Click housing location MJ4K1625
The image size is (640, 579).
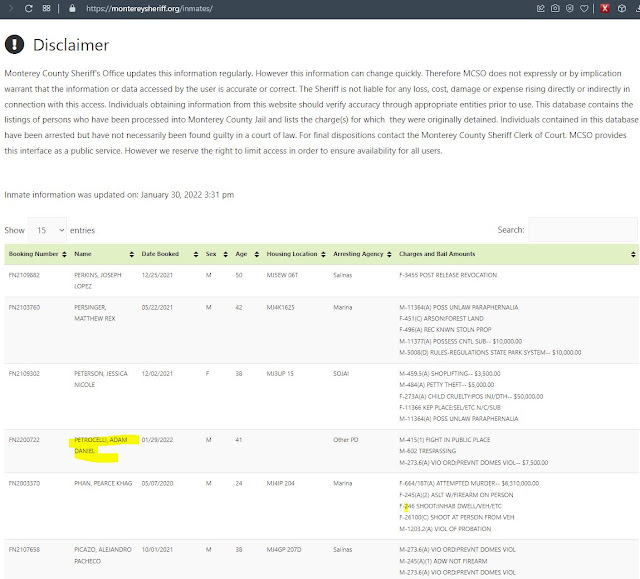point(280,307)
